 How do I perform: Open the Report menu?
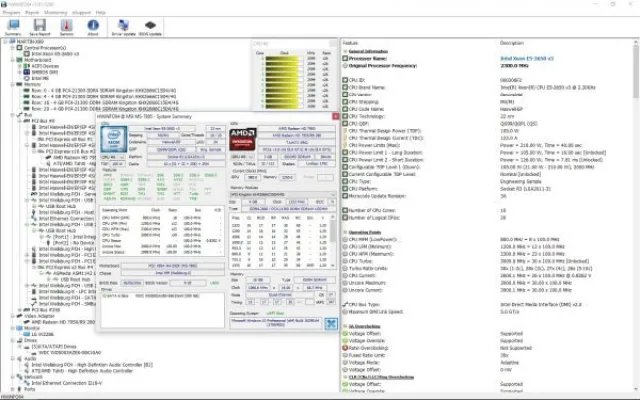(32, 13)
